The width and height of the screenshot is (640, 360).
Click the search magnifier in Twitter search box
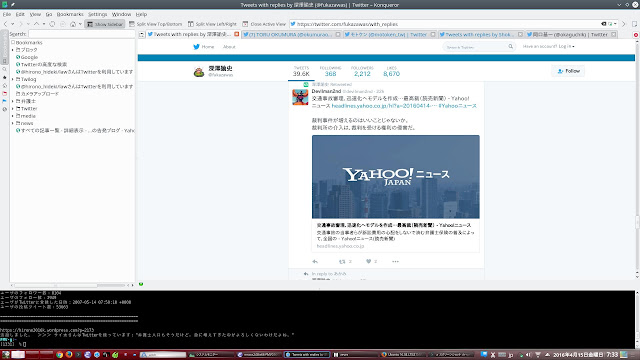pyautogui.click(x=511, y=47)
